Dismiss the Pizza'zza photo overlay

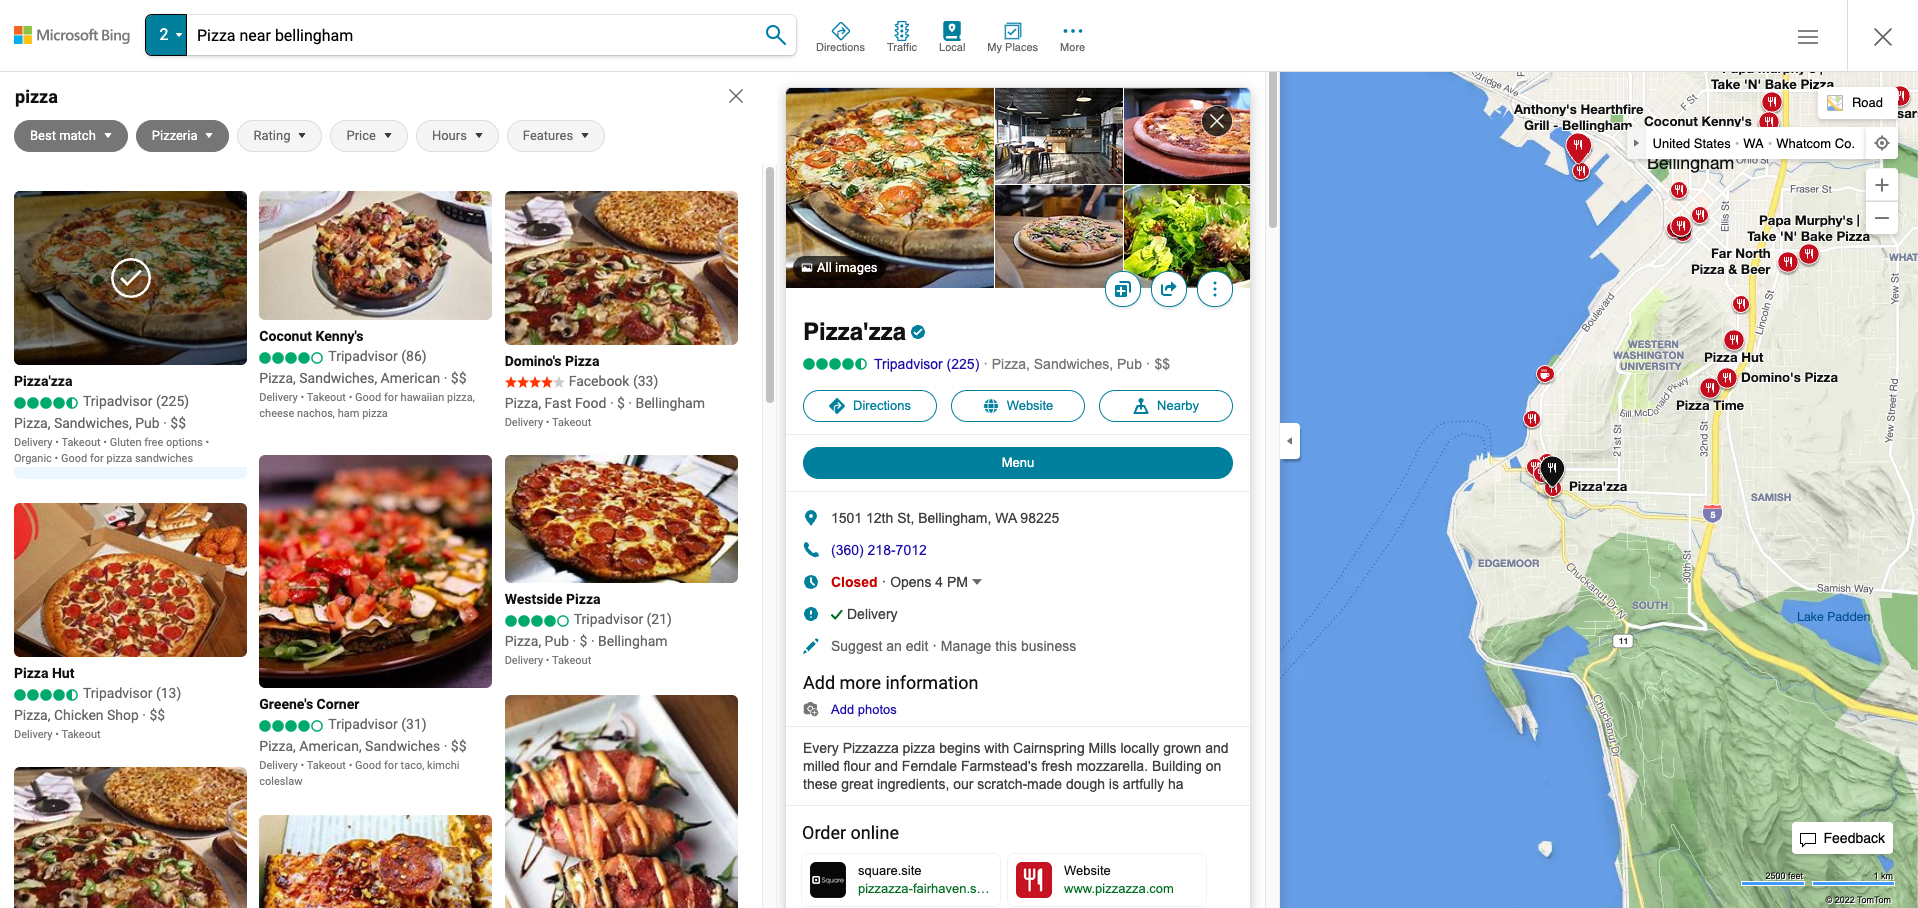point(1217,122)
